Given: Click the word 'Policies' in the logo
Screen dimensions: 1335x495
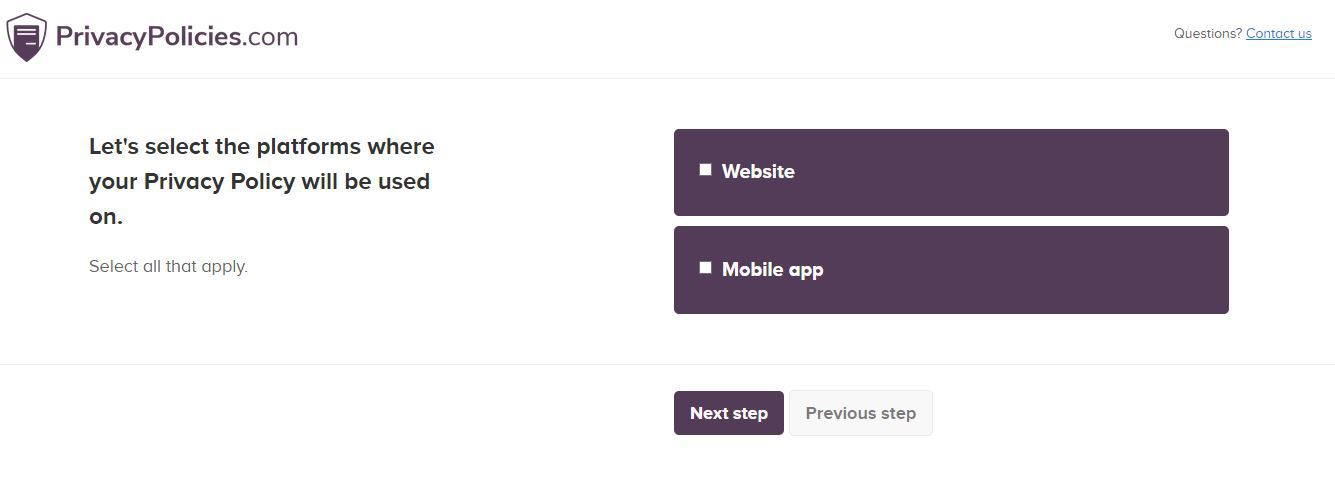Looking at the screenshot, I should [195, 37].
